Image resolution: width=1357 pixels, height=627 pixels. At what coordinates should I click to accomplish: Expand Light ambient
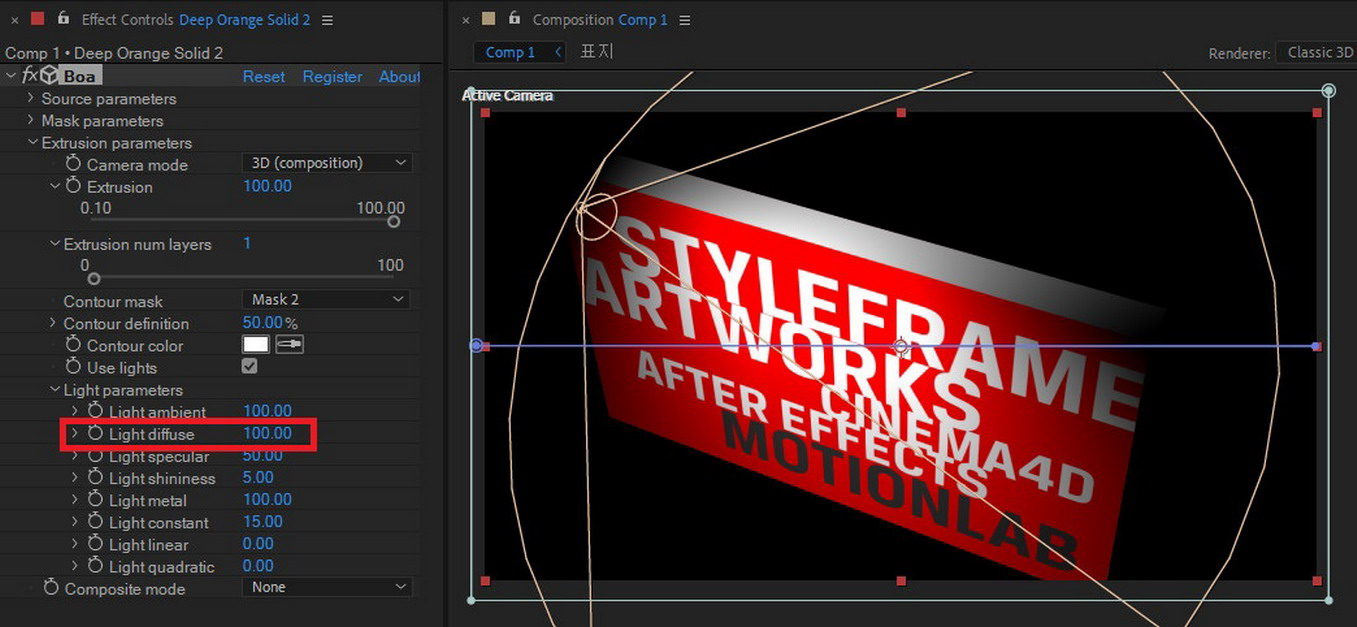[x=75, y=411]
